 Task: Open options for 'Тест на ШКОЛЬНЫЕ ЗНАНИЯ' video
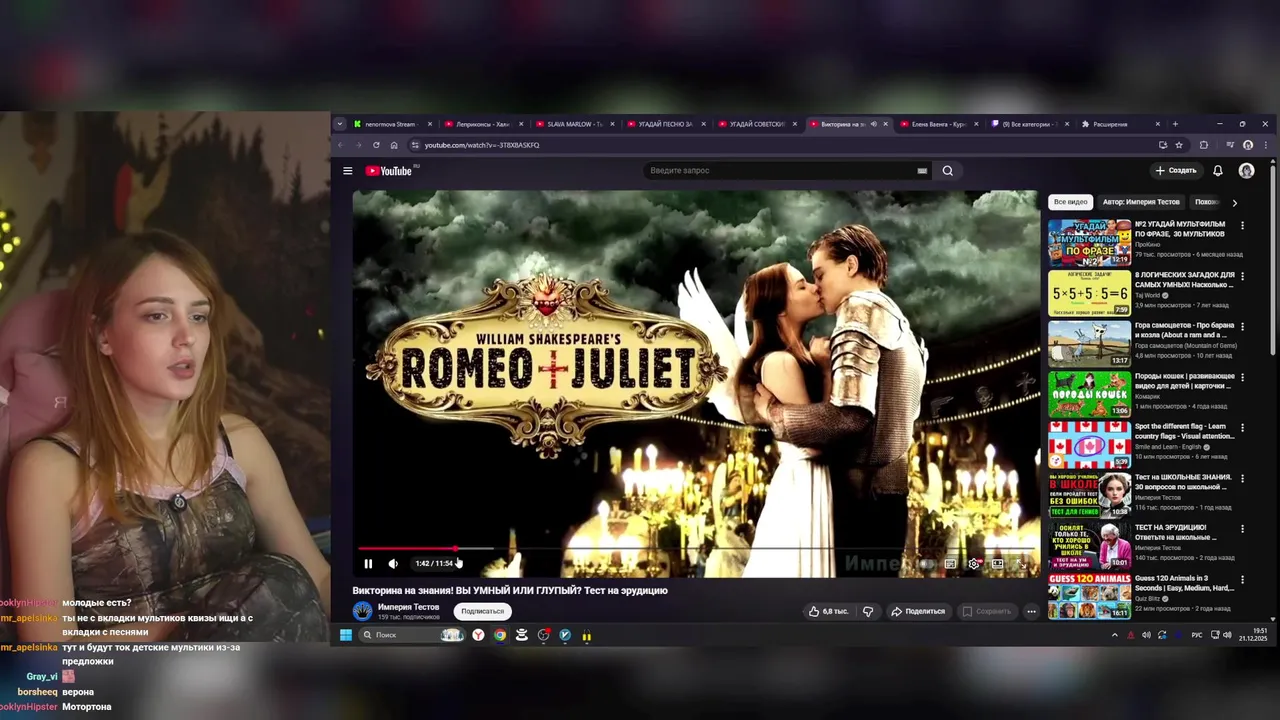pyautogui.click(x=1242, y=479)
